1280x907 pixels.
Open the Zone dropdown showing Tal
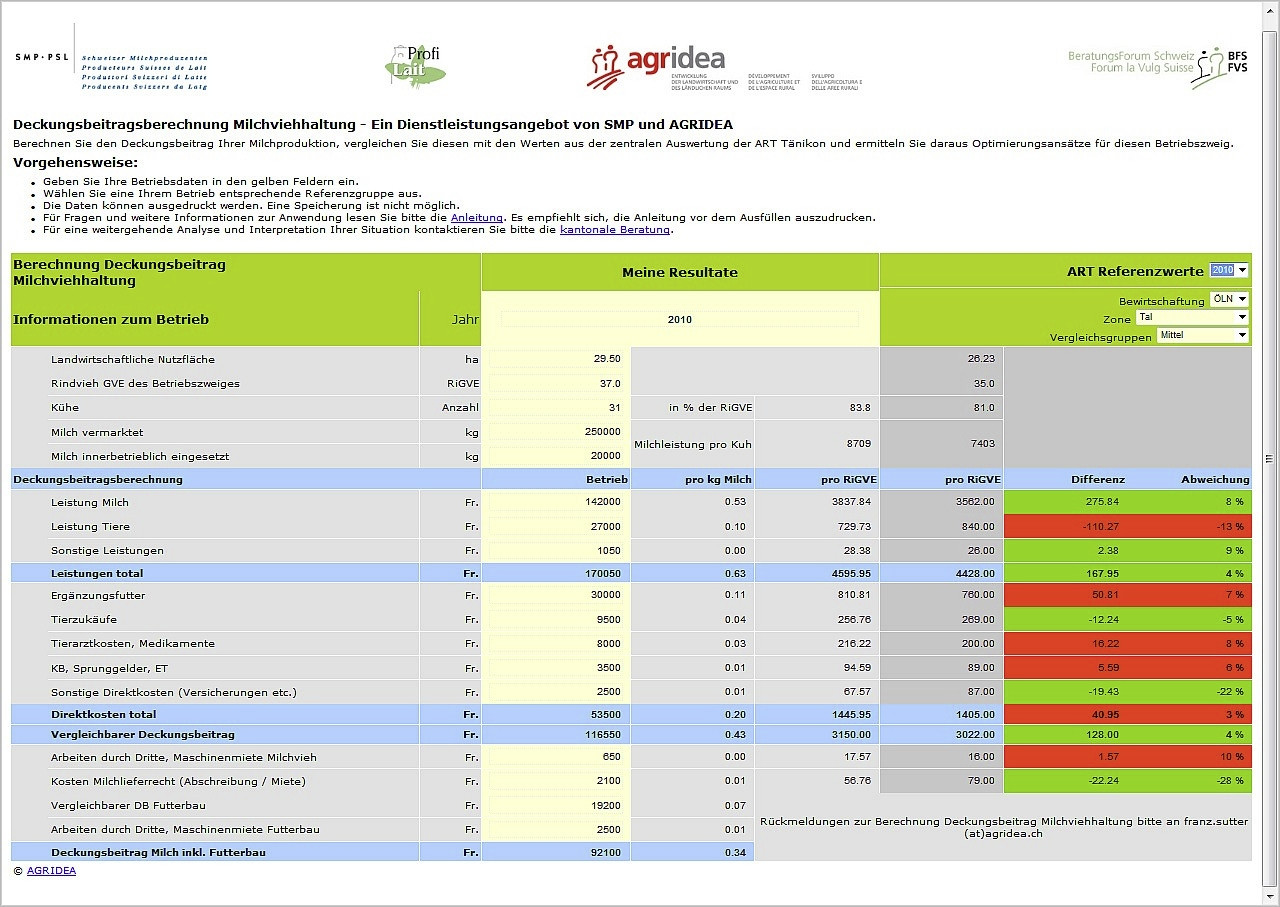(x=1192, y=317)
